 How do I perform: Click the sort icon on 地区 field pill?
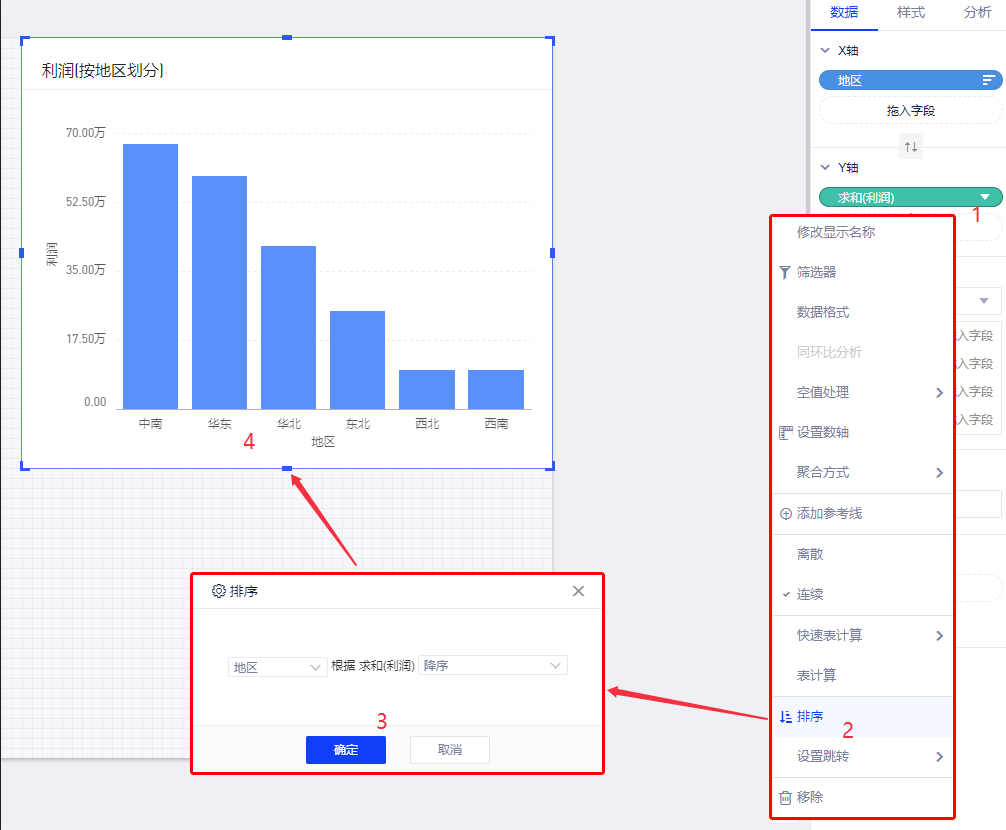988,81
